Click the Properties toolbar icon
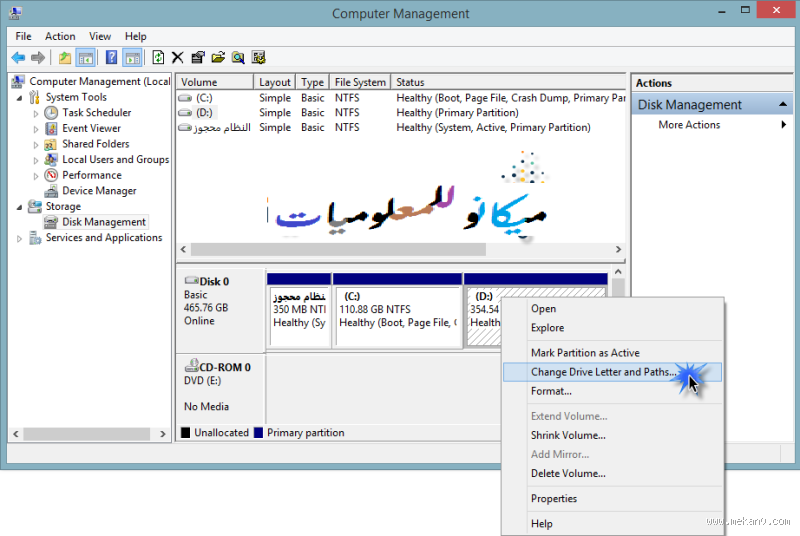800x536 pixels. coord(198,58)
